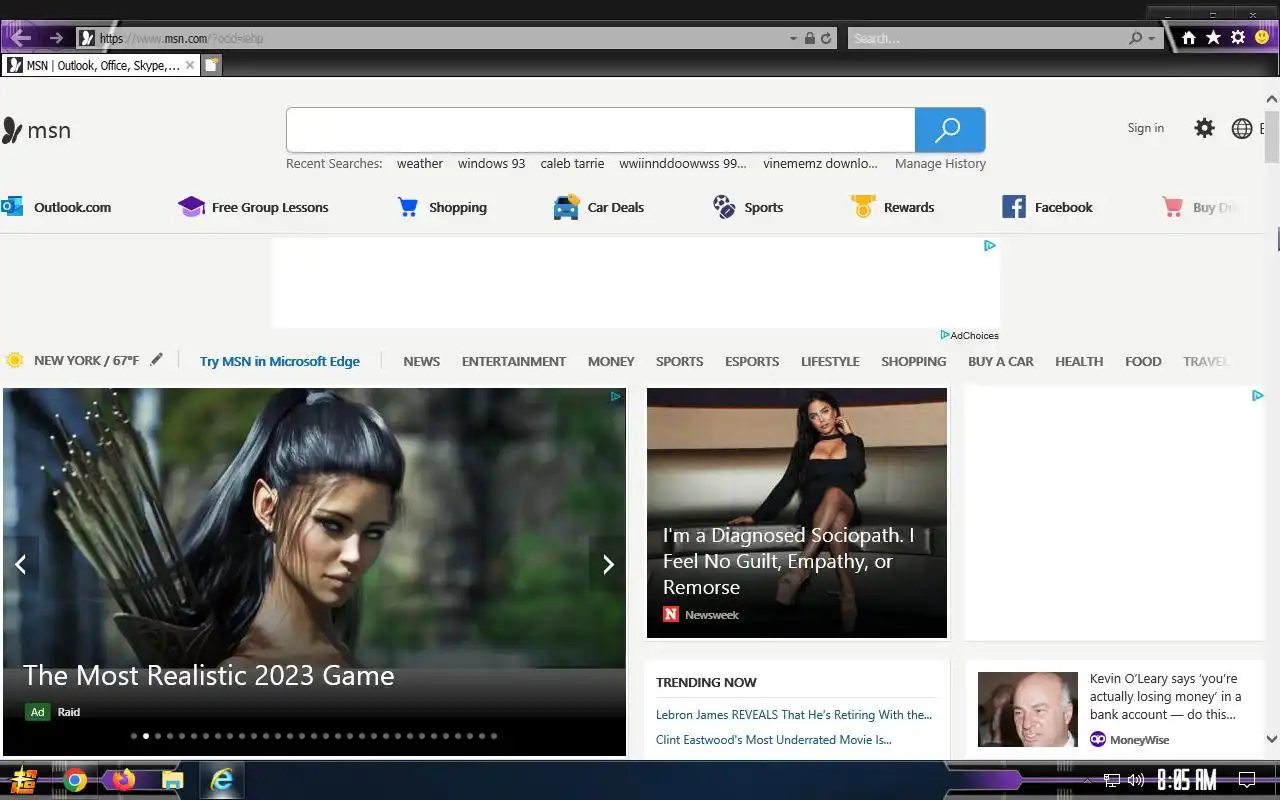Click the page scrollbar down arrow
The width and height of the screenshot is (1280, 800).
click(x=1272, y=739)
